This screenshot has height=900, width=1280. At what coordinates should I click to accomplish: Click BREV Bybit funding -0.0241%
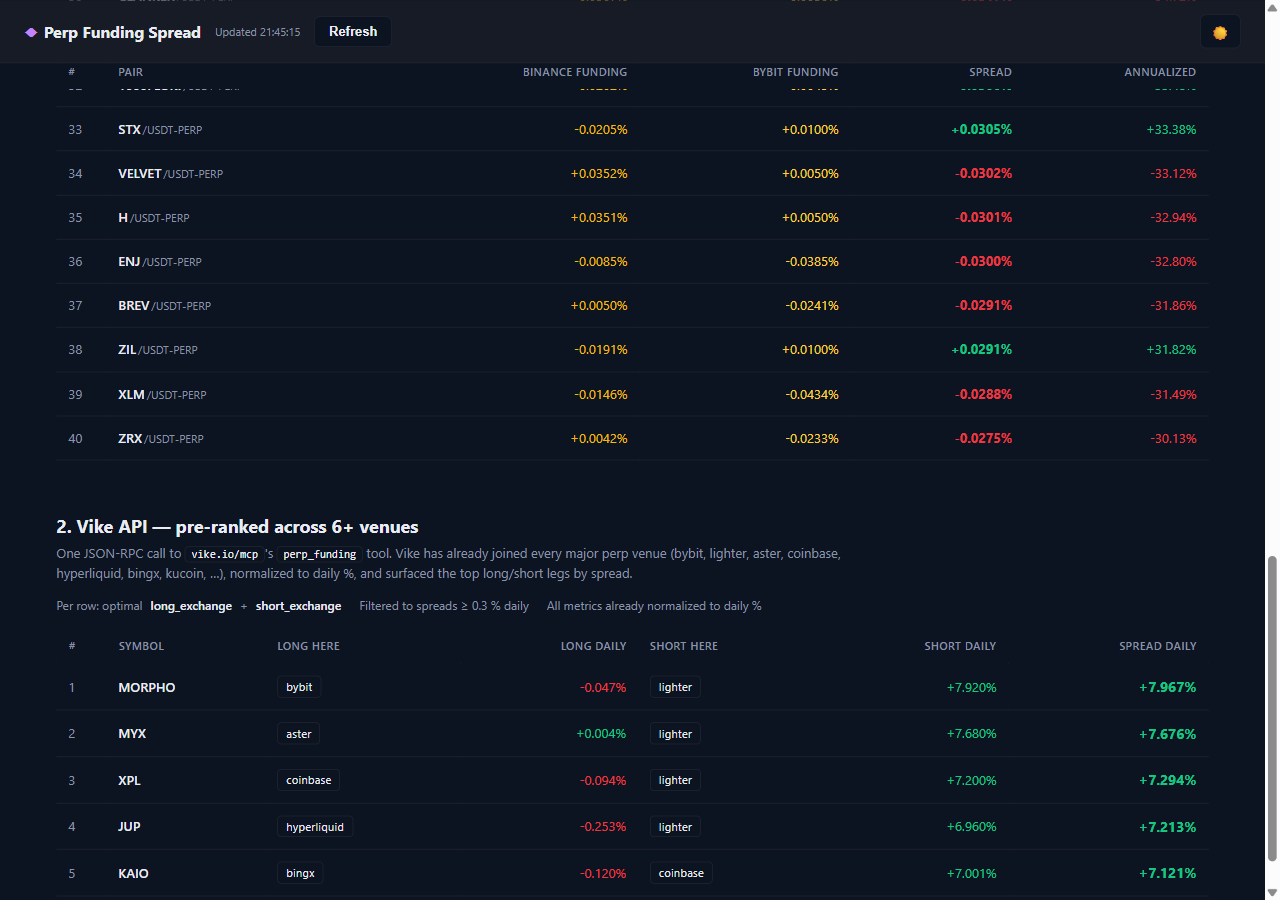click(811, 305)
